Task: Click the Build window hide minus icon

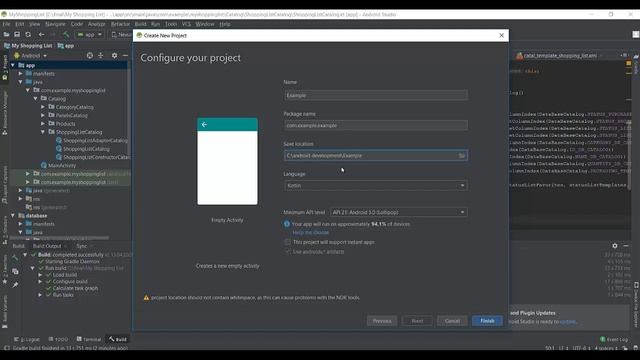Action: tap(626, 246)
